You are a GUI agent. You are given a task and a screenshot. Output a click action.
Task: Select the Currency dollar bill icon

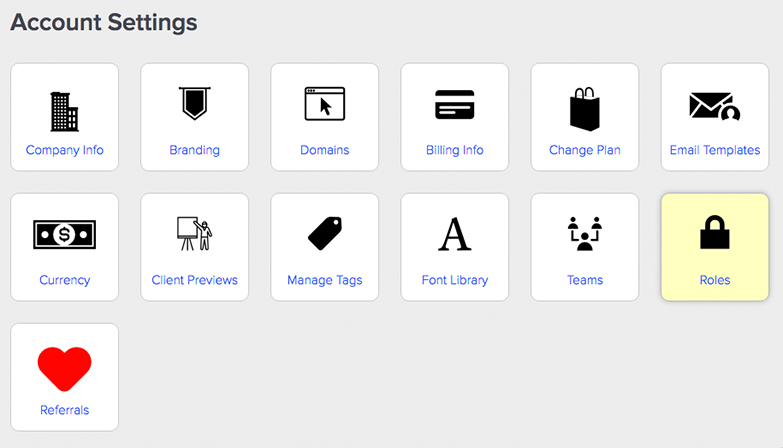pos(64,234)
